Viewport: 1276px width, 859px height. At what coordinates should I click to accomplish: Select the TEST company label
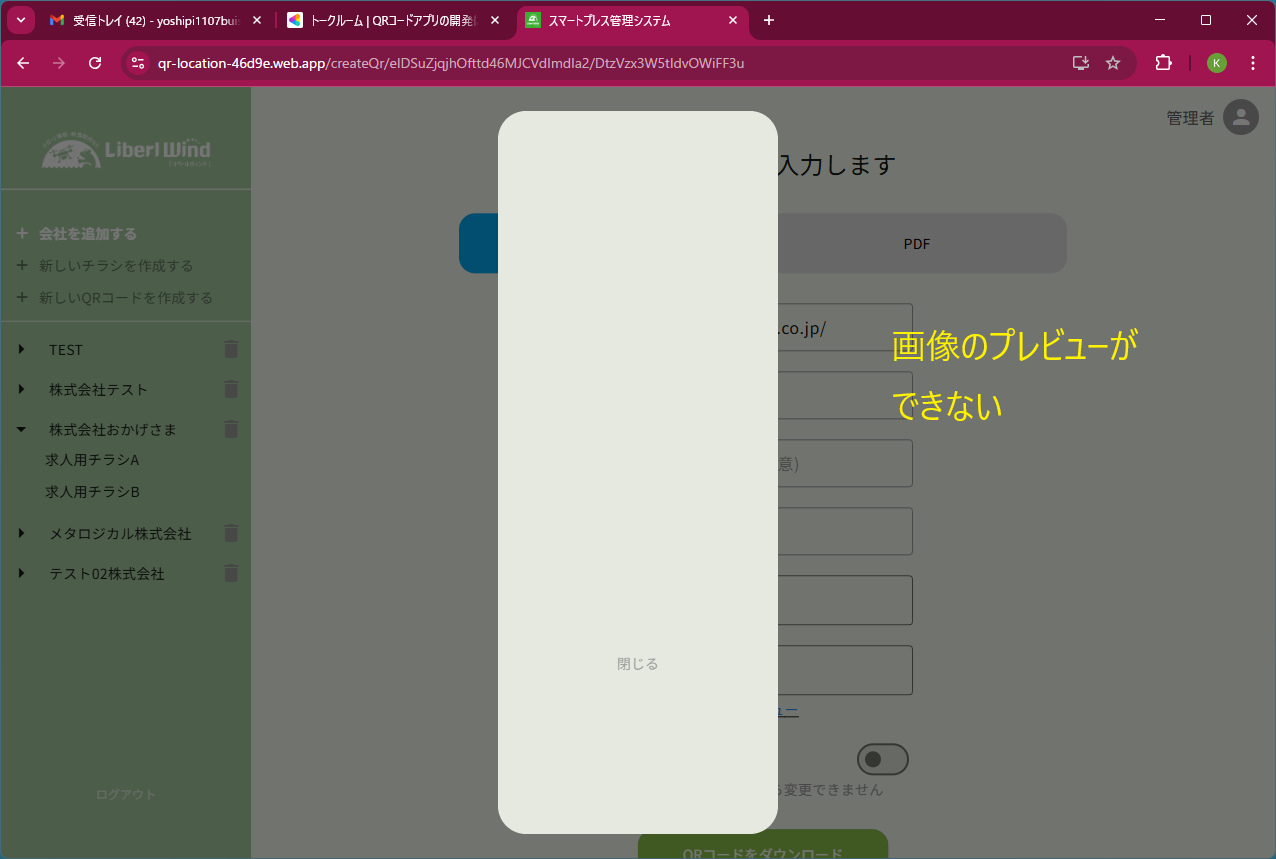[66, 350]
